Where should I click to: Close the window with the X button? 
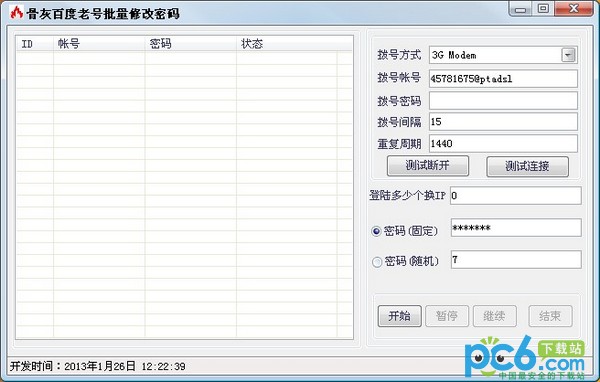point(574,9)
